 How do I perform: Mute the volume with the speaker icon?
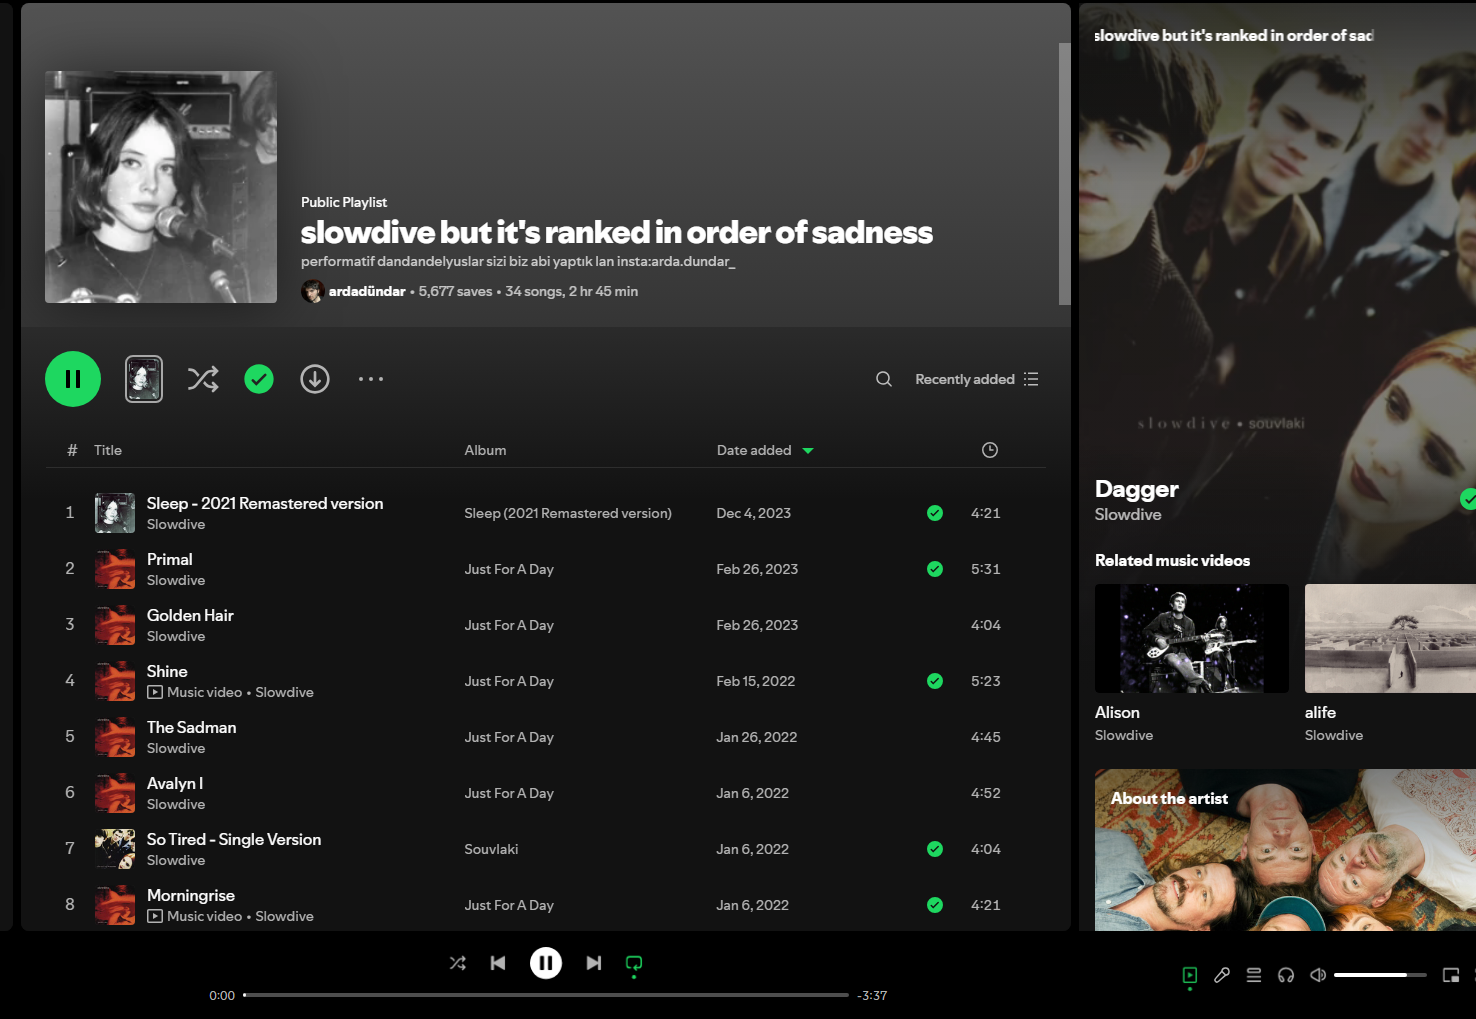pos(1318,975)
